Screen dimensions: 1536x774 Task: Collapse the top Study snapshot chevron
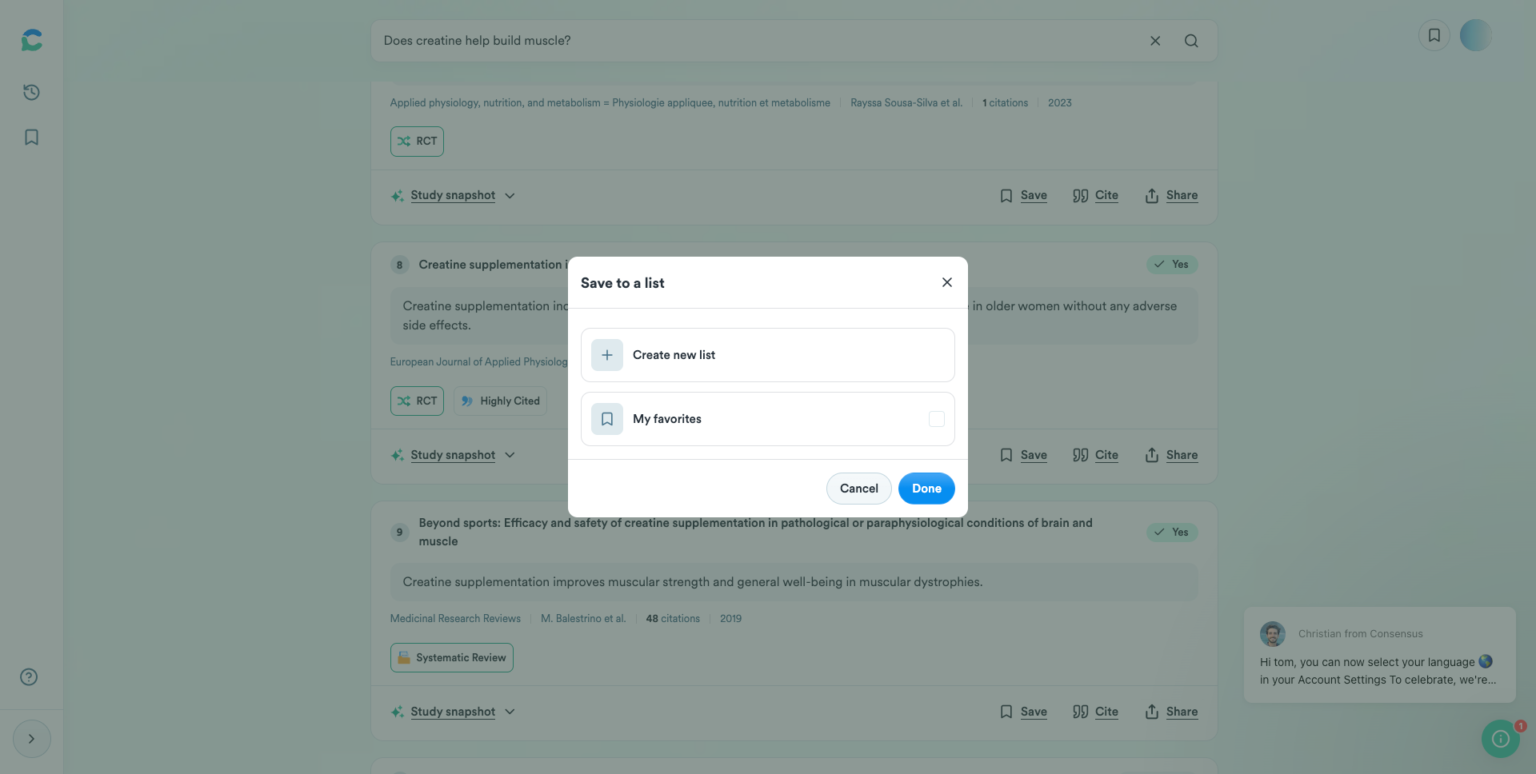(x=511, y=195)
